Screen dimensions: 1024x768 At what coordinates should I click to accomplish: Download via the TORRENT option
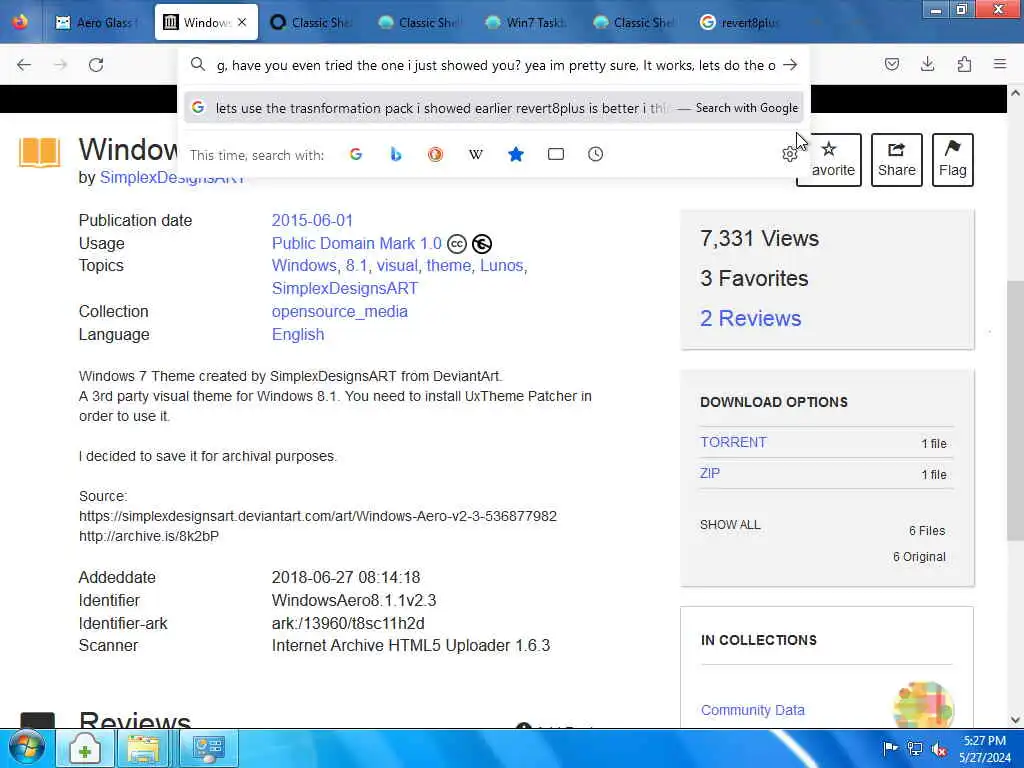733,442
